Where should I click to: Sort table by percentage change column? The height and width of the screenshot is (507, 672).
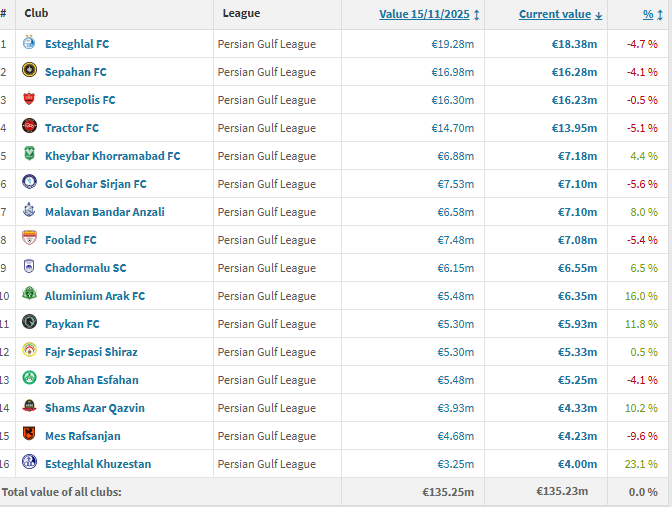pos(648,14)
